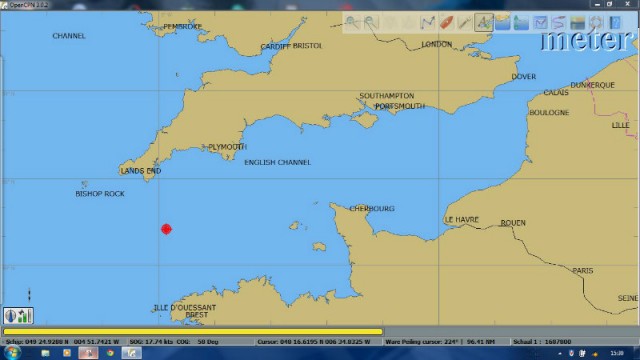Image resolution: width=640 pixels, height=360 pixels.
Task: Click the LILLE label
Action: [620, 125]
